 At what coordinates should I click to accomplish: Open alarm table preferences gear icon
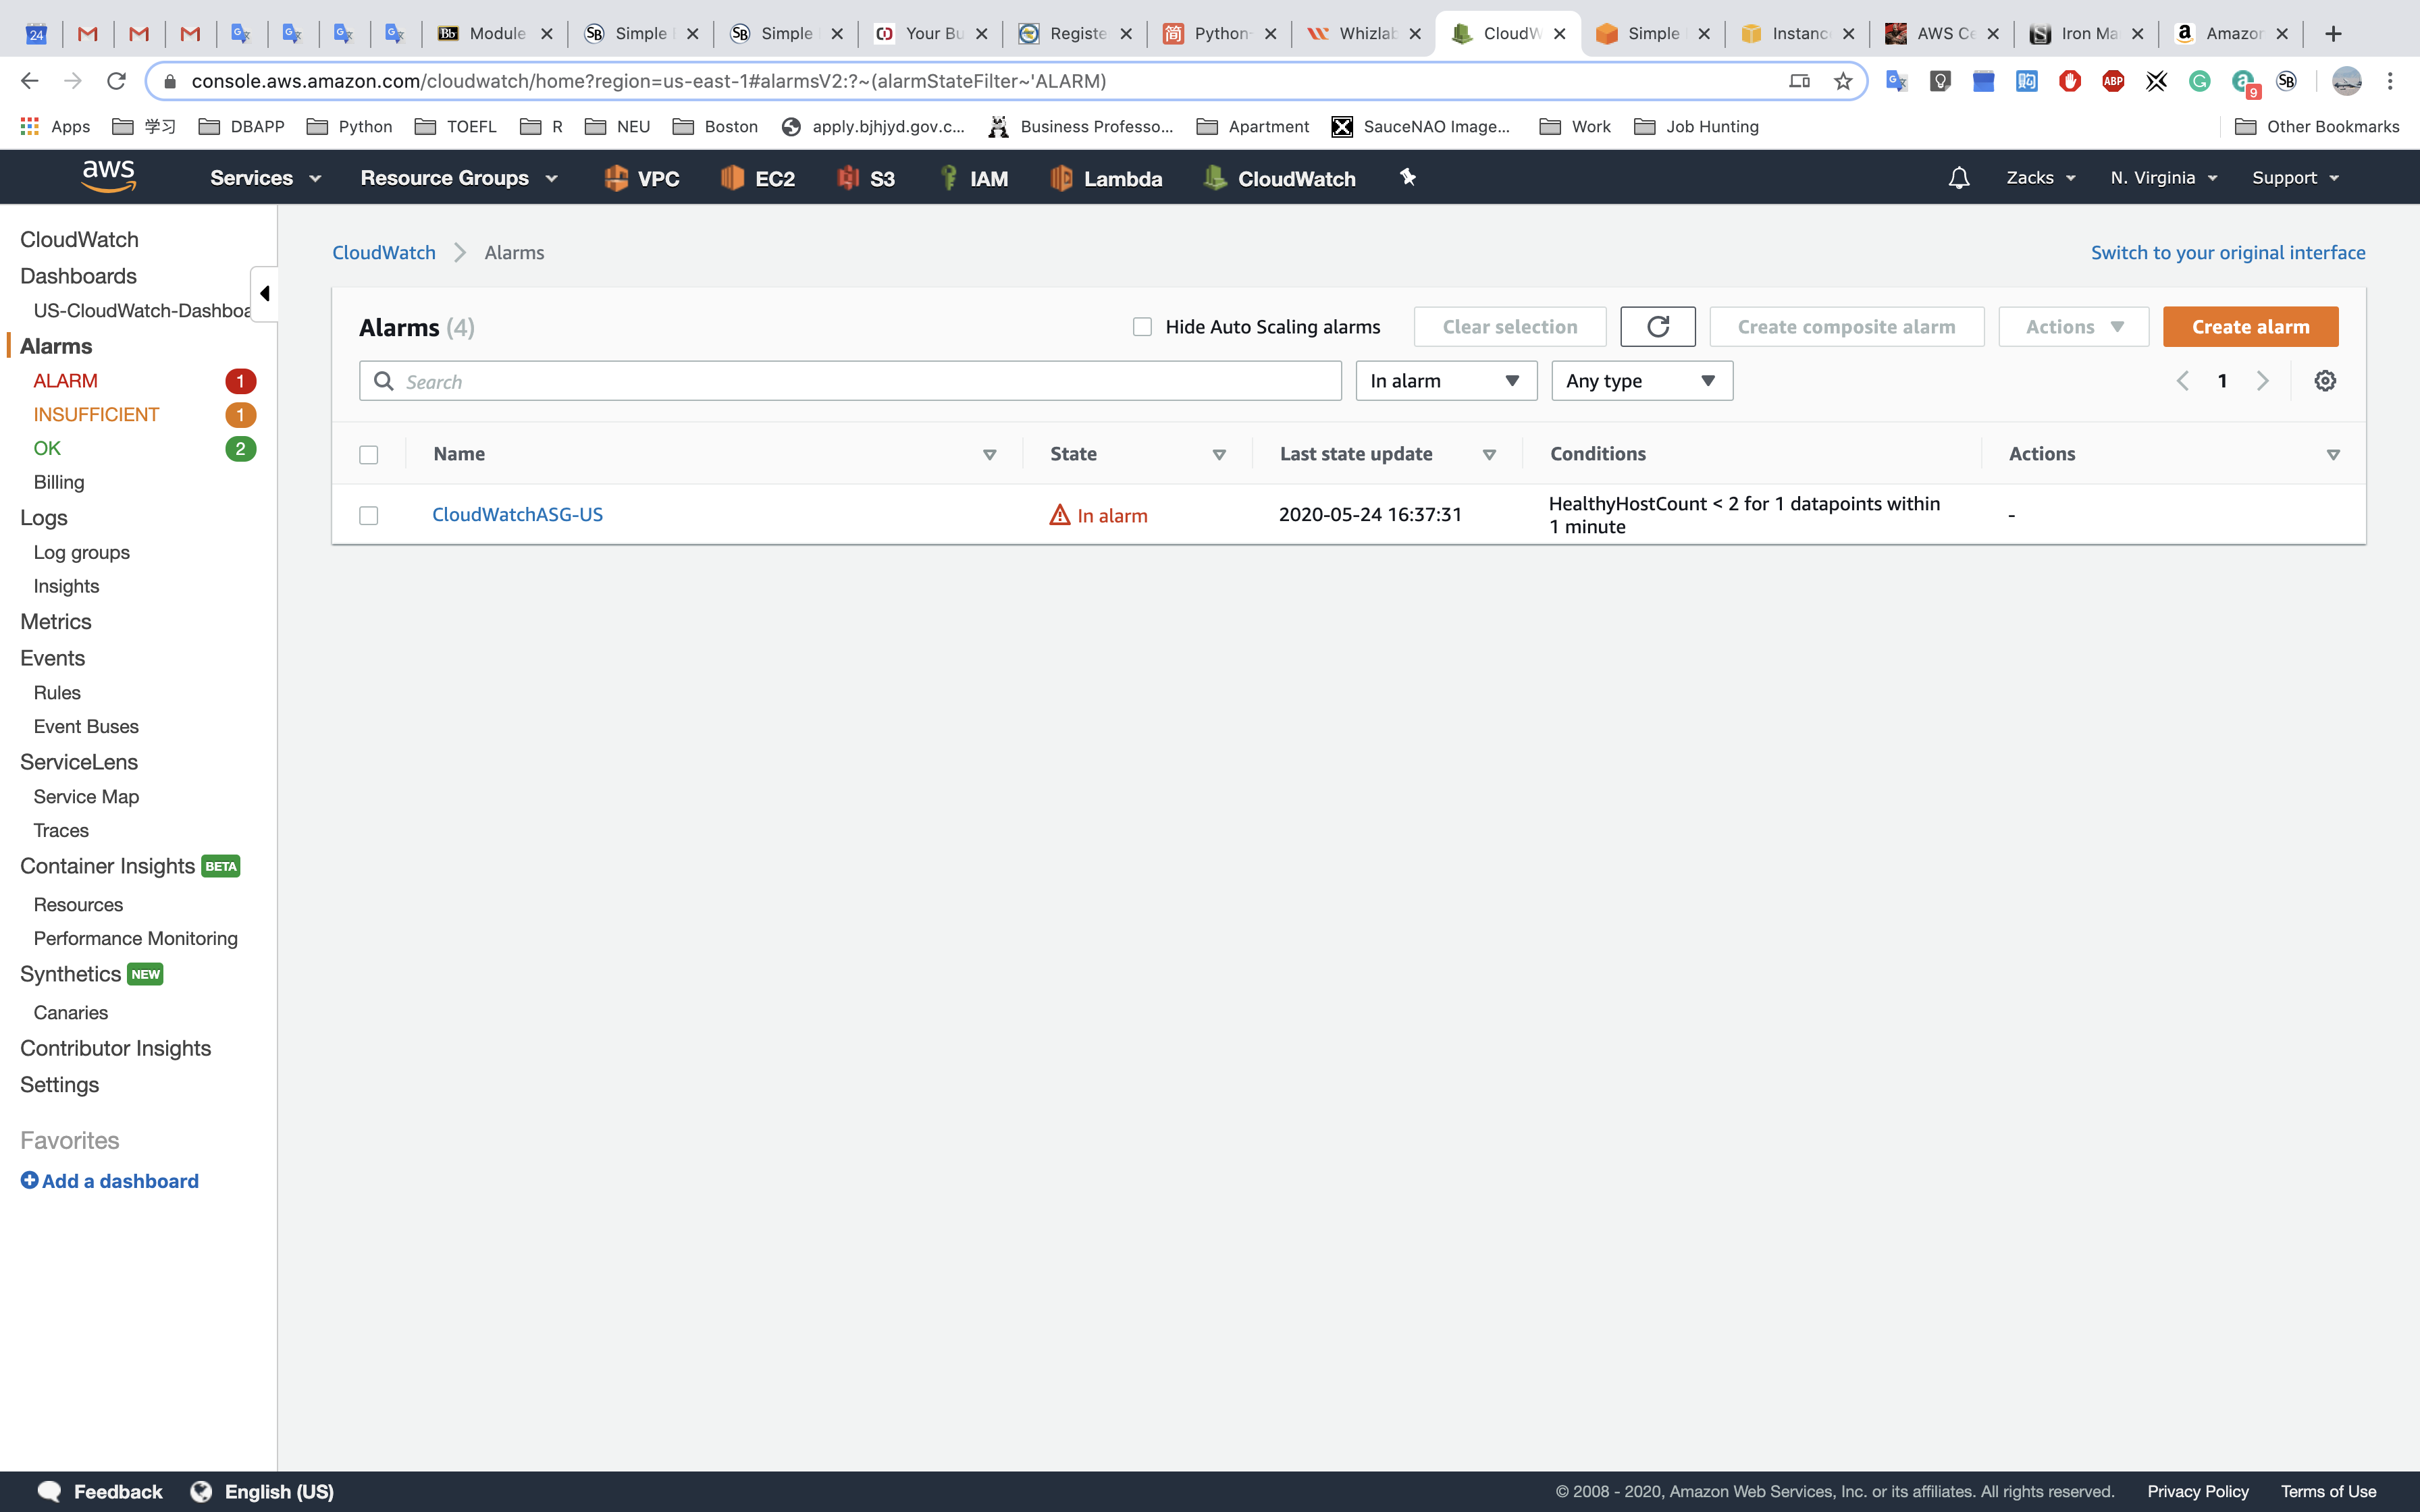click(2325, 381)
